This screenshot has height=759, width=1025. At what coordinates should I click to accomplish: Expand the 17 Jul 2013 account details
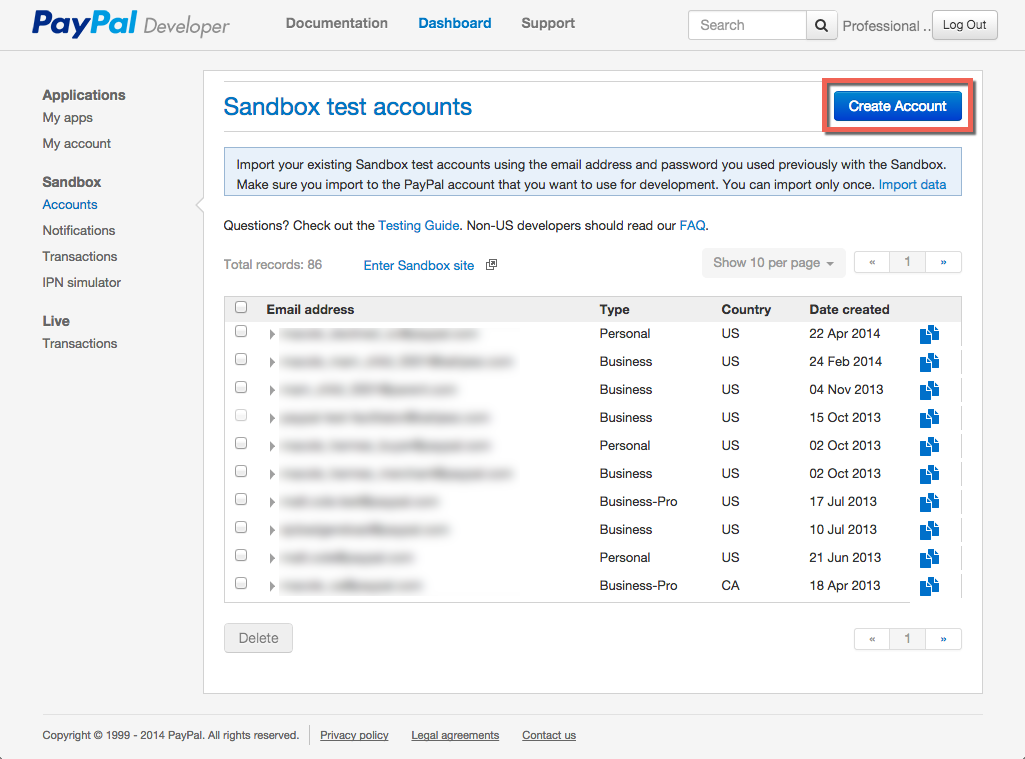tap(272, 503)
